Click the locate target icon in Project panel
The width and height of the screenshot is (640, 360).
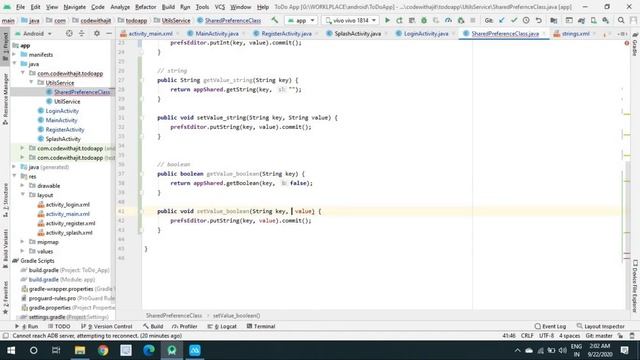69,33
